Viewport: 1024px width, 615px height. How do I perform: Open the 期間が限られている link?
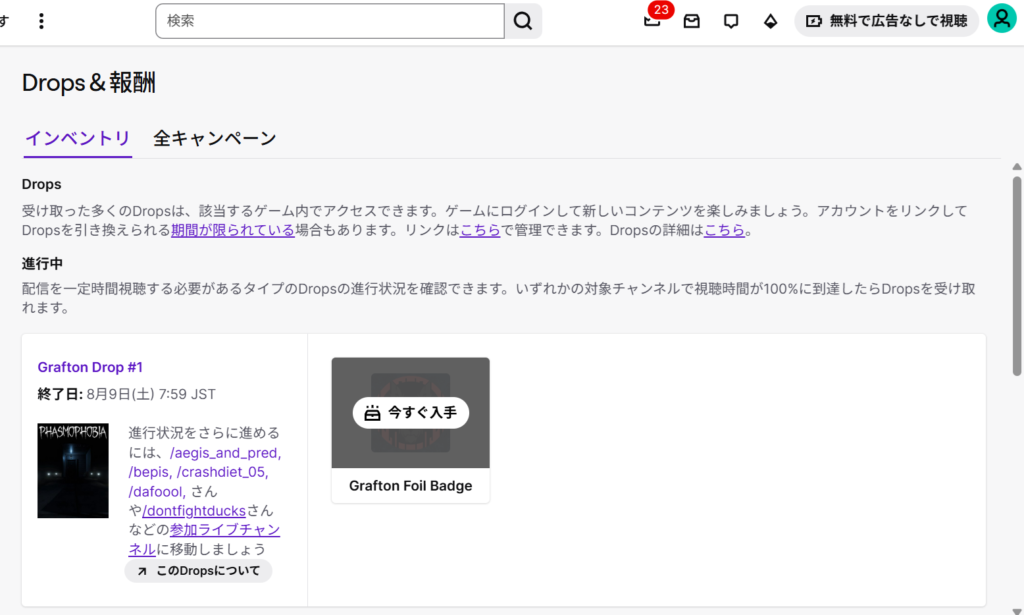pyautogui.click(x=232, y=230)
